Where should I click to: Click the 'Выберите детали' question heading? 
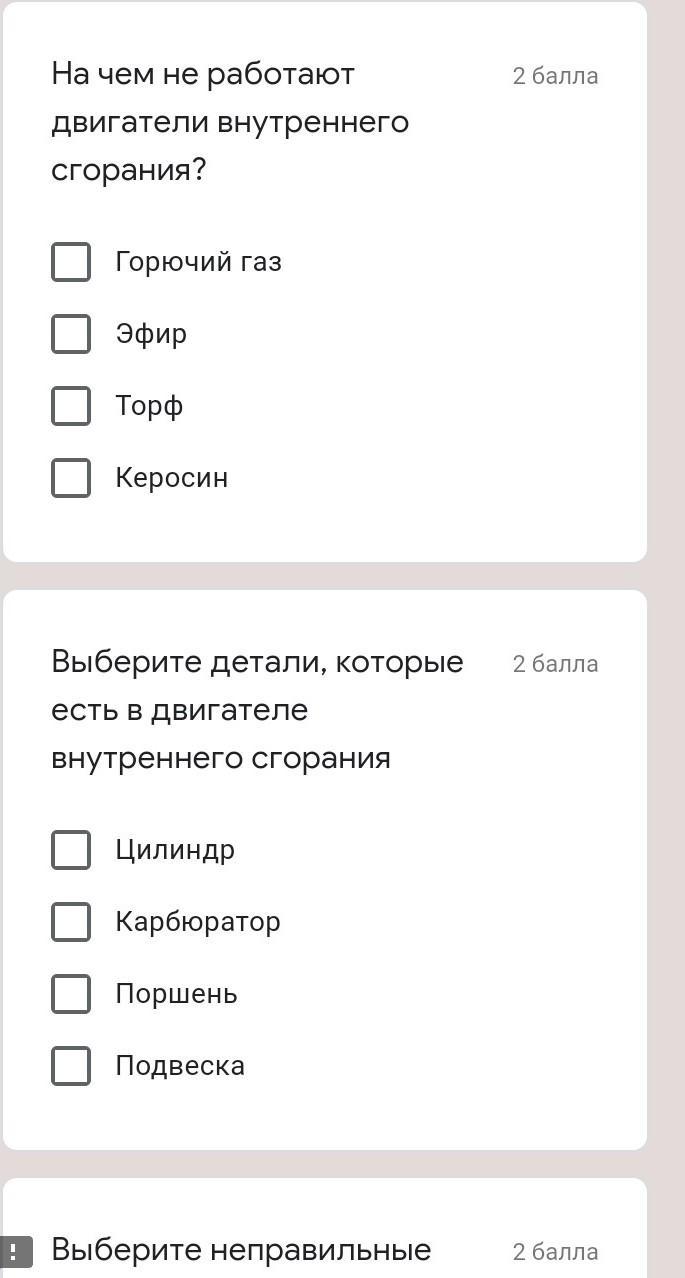pos(257,710)
